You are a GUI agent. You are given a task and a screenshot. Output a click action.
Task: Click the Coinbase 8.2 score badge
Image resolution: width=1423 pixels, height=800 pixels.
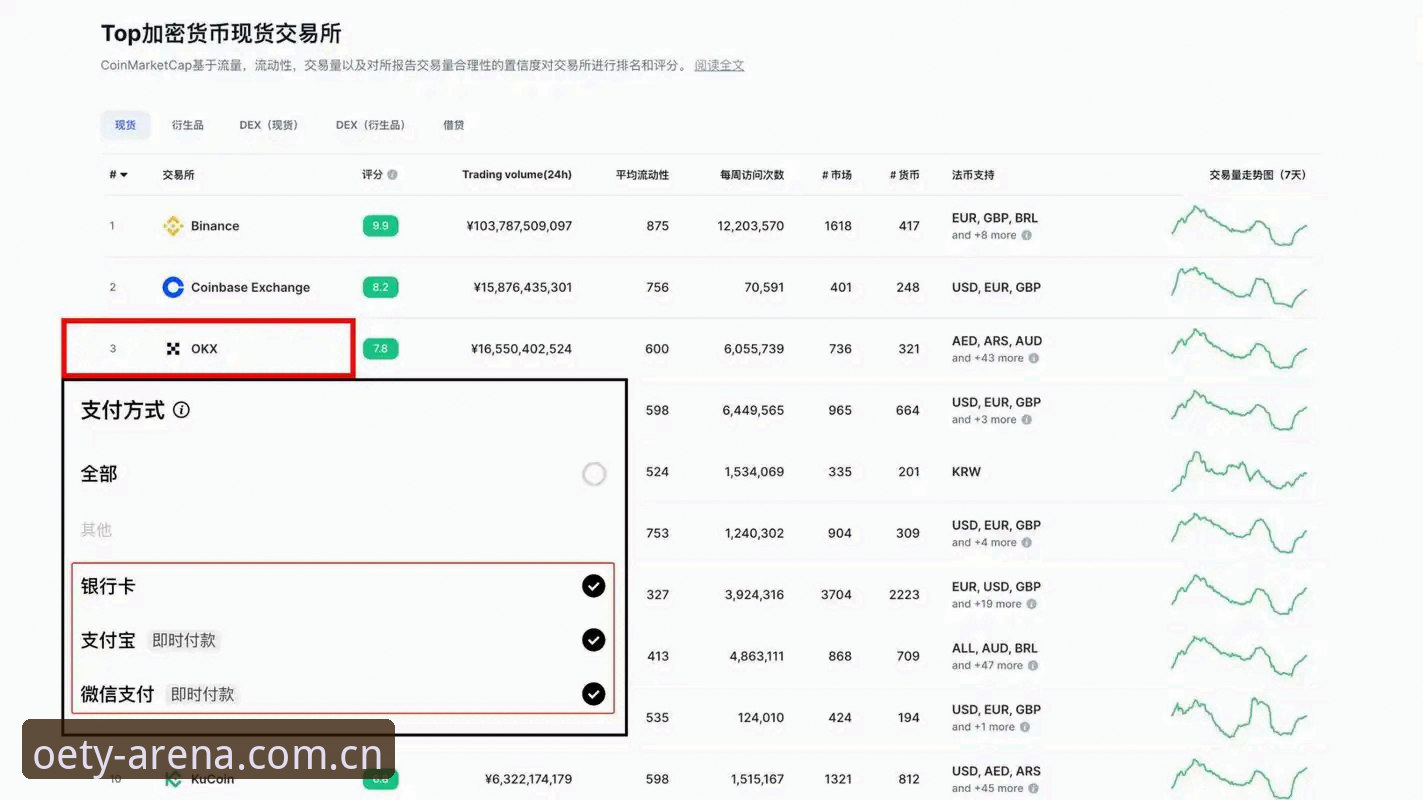[x=380, y=287]
